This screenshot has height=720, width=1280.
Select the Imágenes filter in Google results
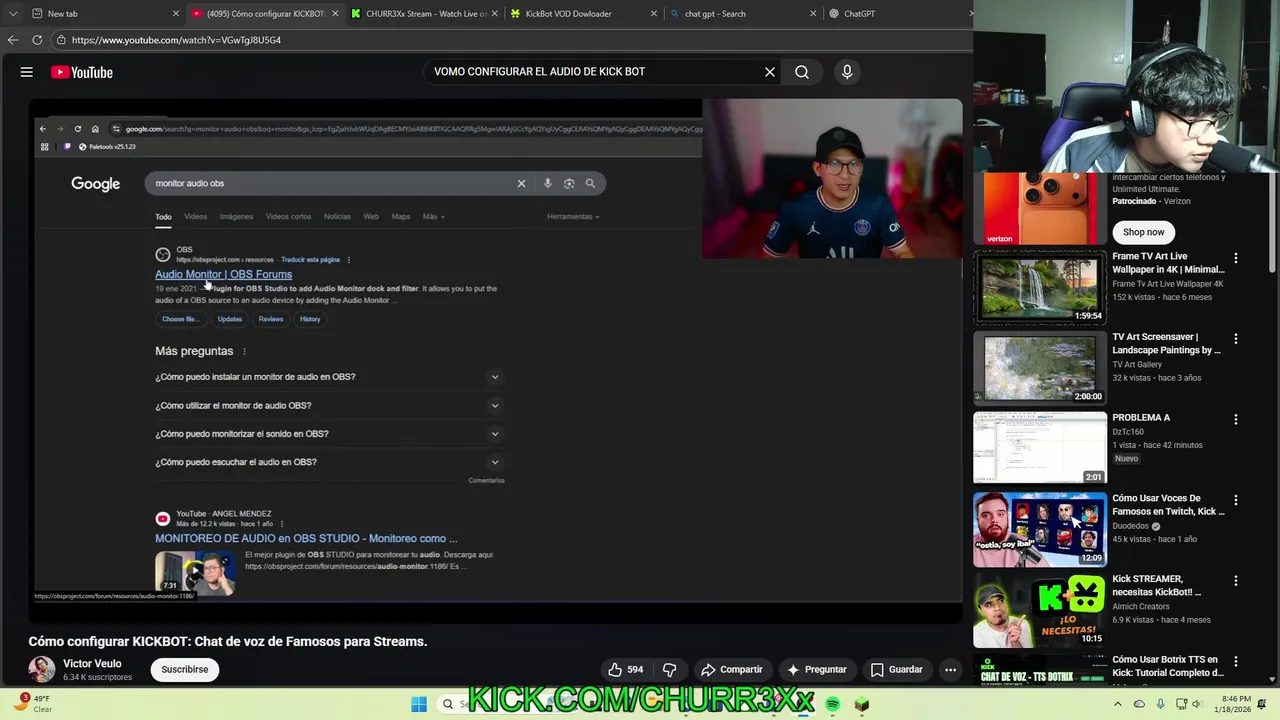tap(236, 216)
